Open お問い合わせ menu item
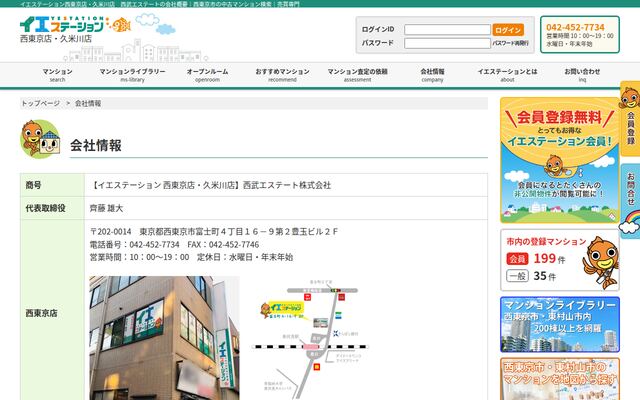Screen dimensions: 640x400 click(582, 75)
